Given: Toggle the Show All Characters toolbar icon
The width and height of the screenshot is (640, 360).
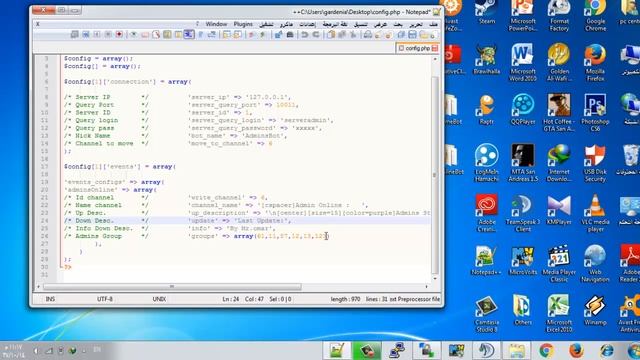Looking at the screenshot, I should pyautogui.click(x=200, y=35).
